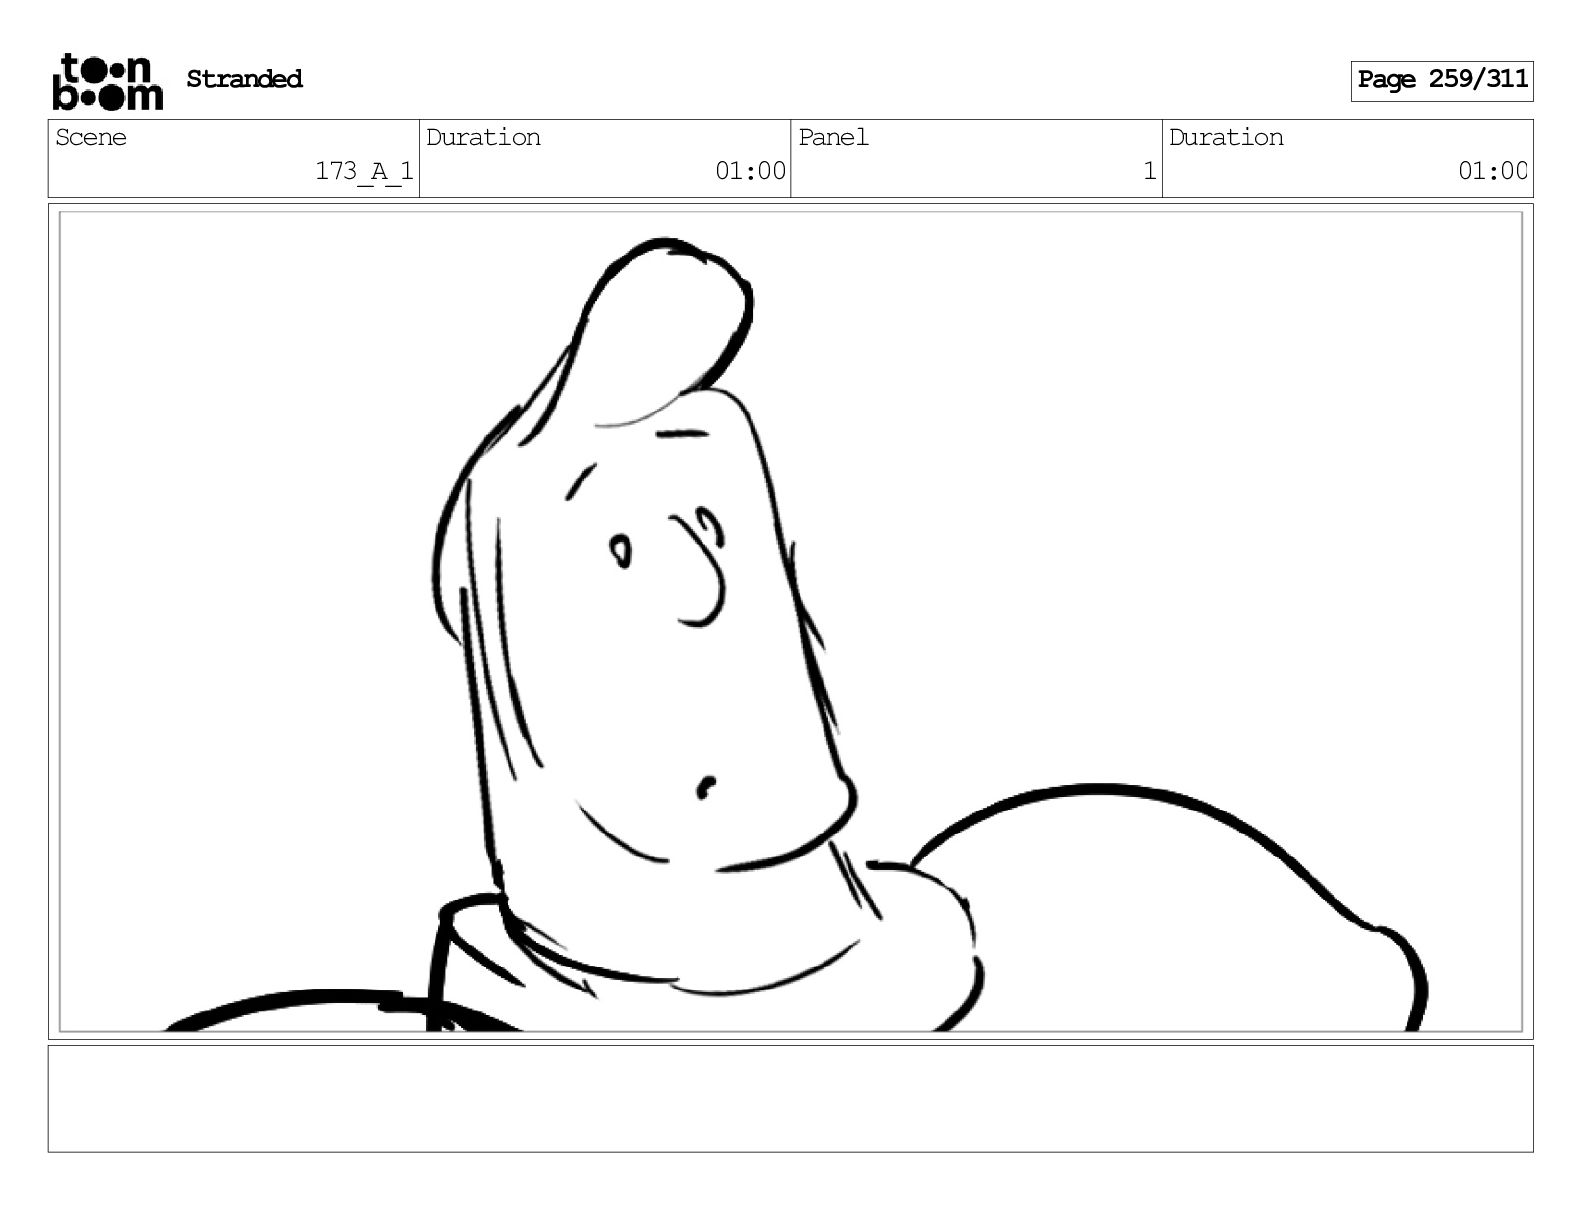Screen dimensions: 1584x1224
Task: Select the panel 'Duration' label
Action: [x=1226, y=137]
